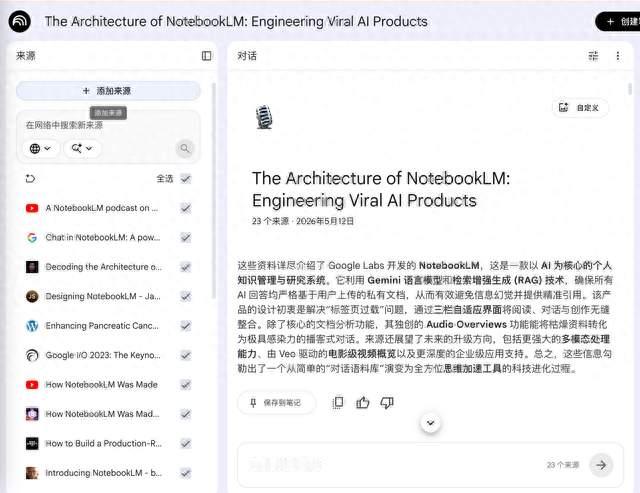
Task: Click 'Introducing NotebookLM - b...' source title
Action: point(104,473)
